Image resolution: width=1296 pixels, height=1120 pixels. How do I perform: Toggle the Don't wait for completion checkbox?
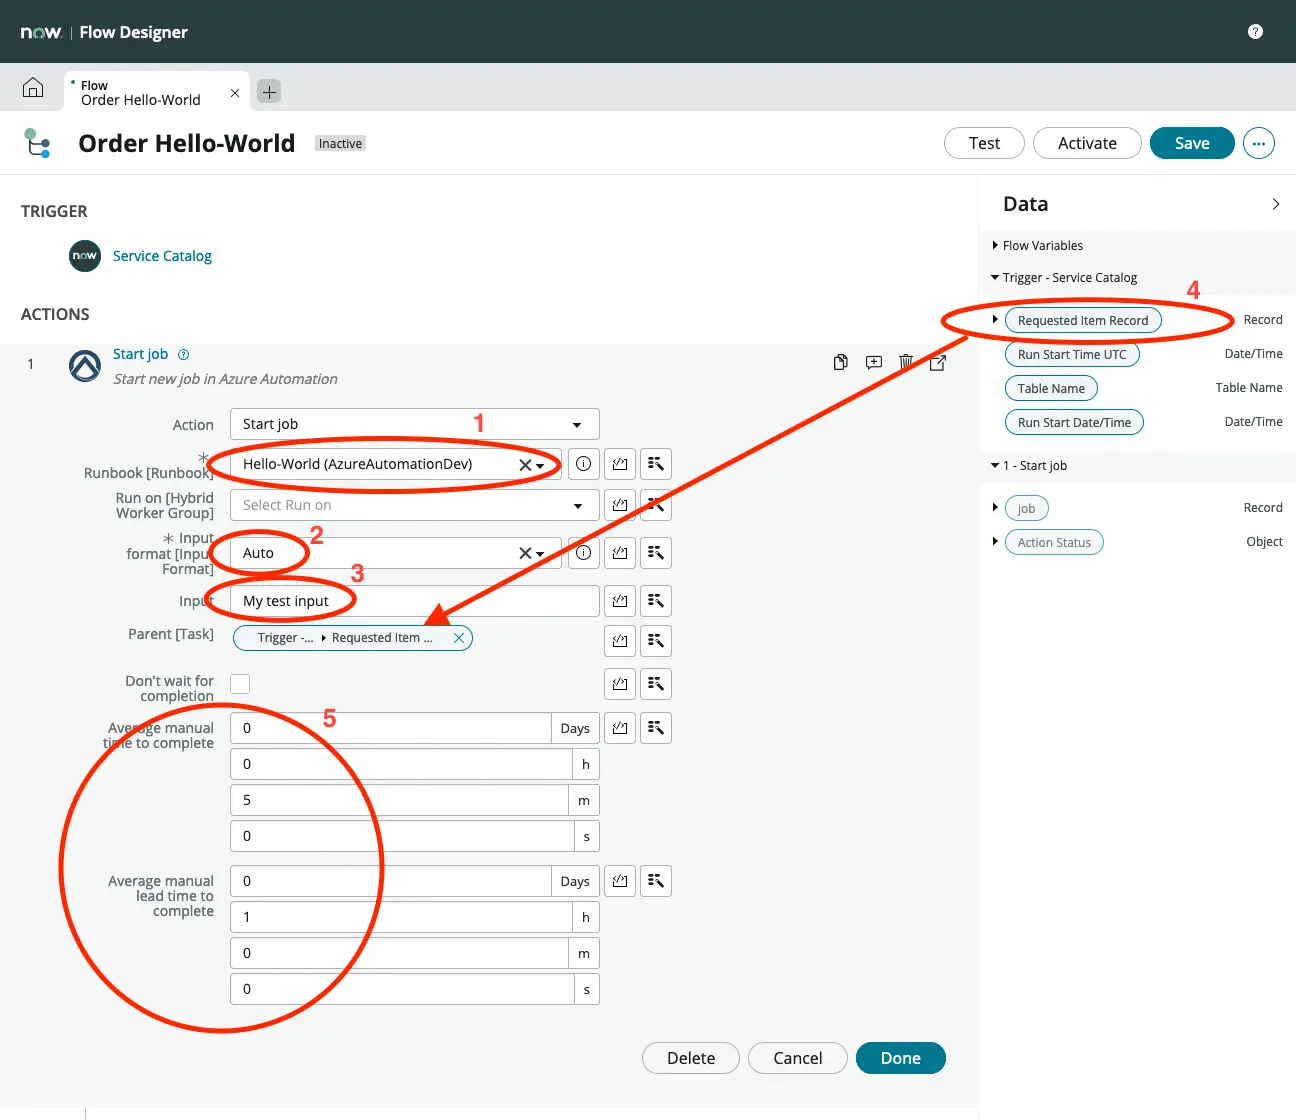(x=240, y=684)
